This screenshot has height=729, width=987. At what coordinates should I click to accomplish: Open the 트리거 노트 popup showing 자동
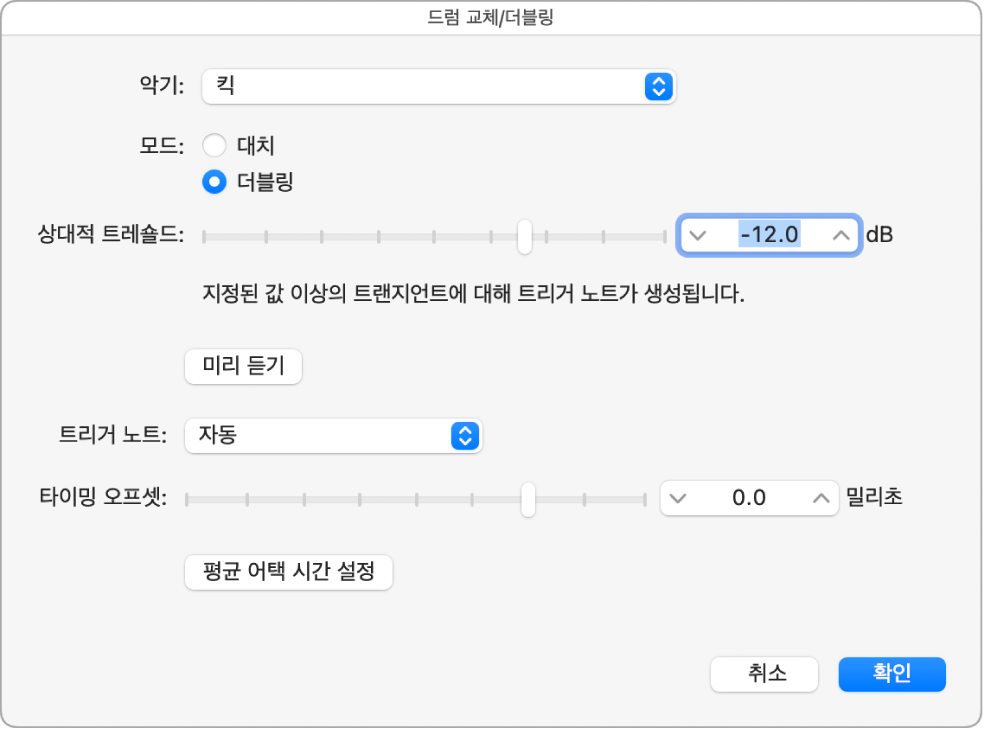click(333, 436)
